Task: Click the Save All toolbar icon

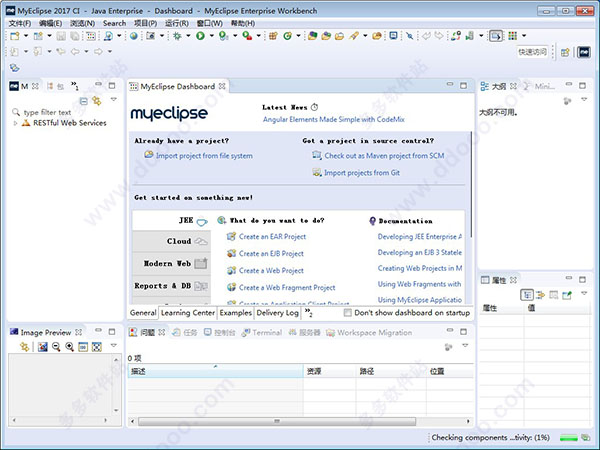Action: [75, 36]
